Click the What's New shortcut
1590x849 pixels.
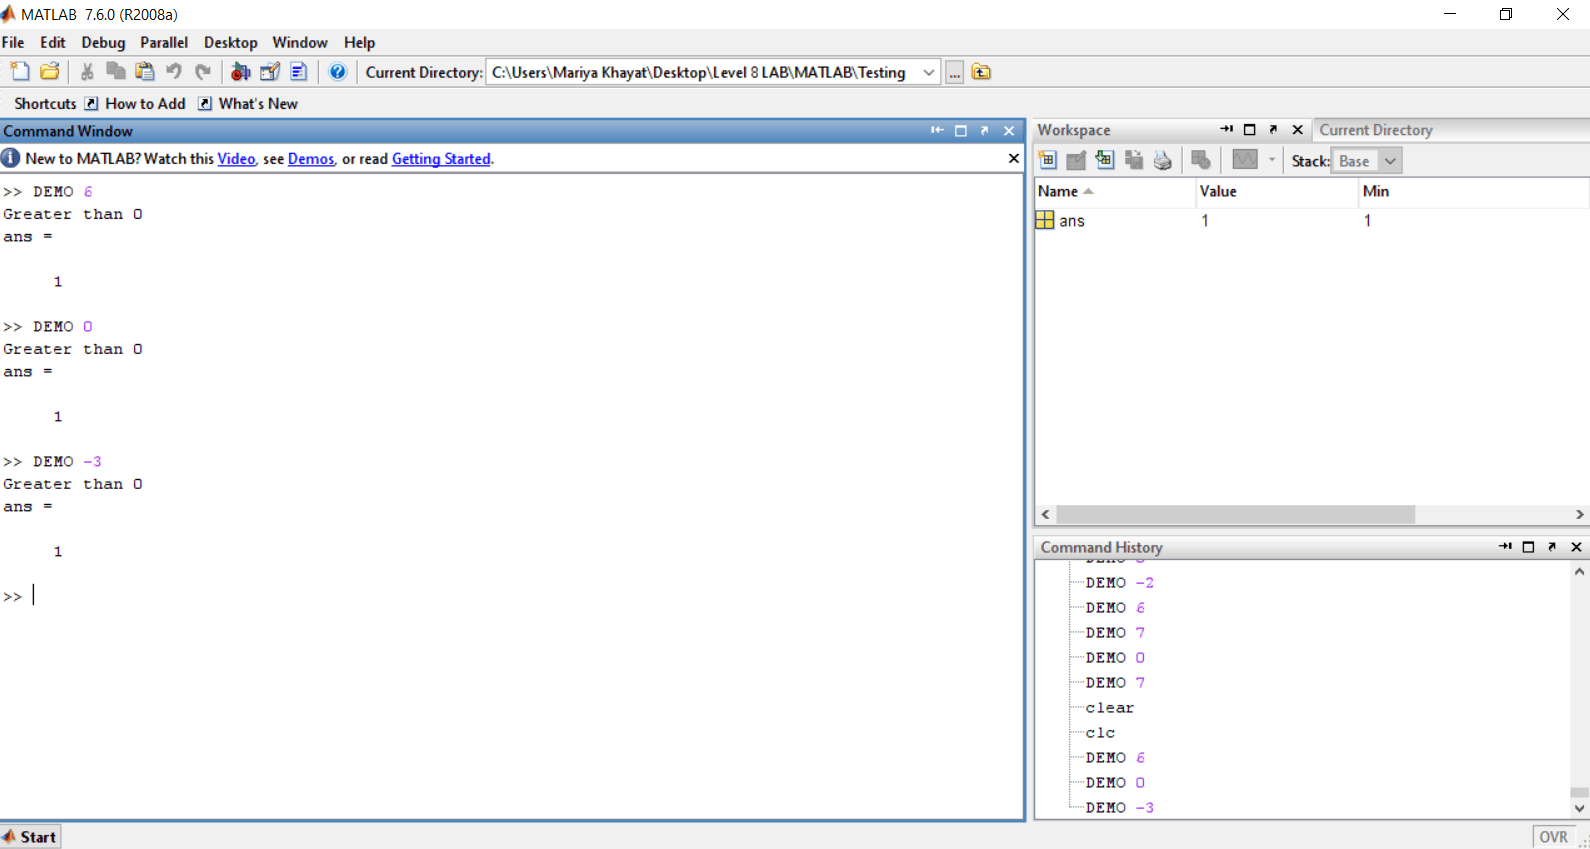click(x=248, y=104)
